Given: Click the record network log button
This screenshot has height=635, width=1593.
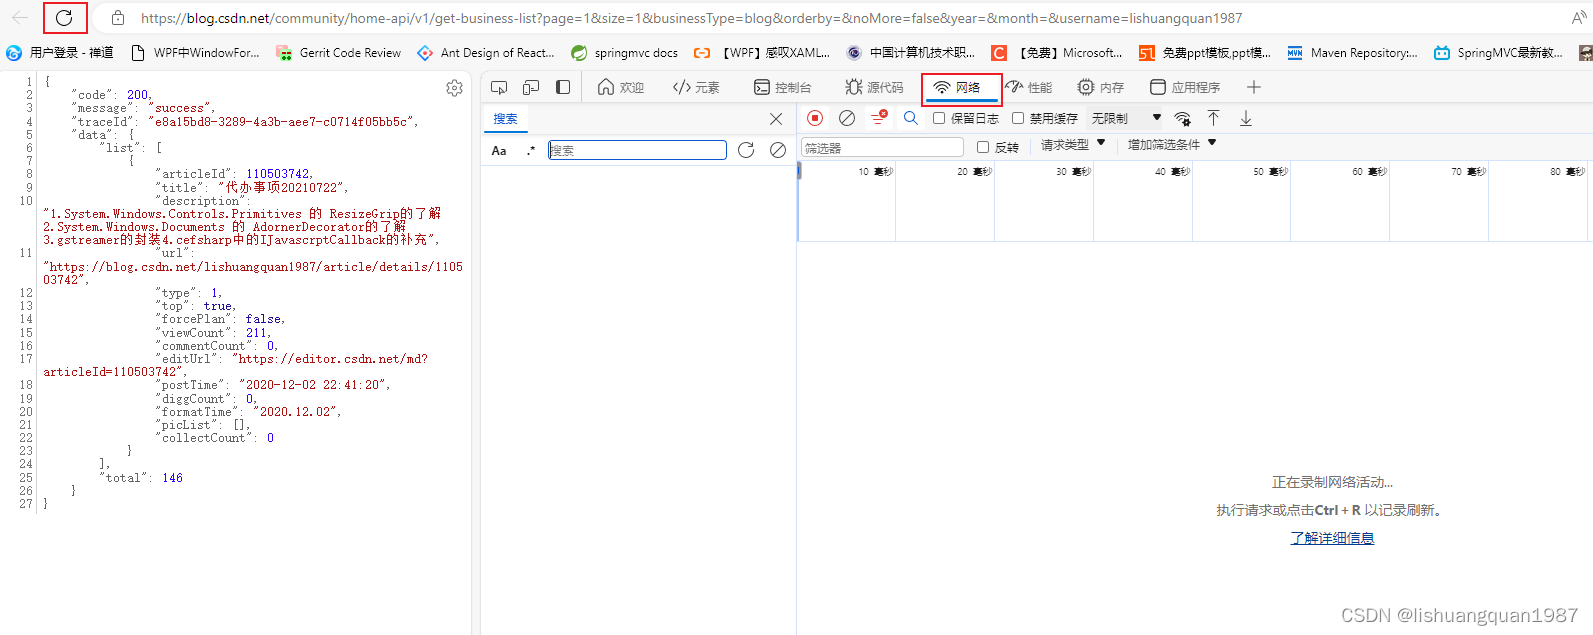Looking at the screenshot, I should point(815,118).
